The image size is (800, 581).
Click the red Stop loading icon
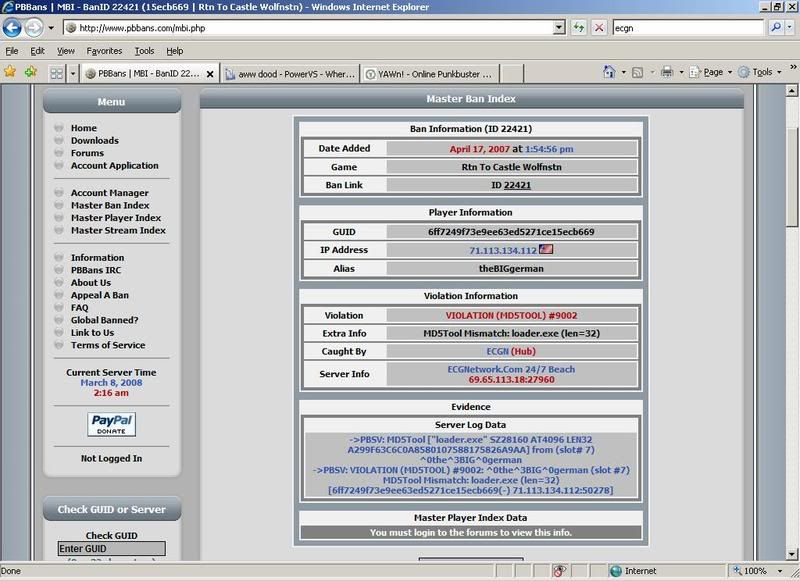(599, 28)
